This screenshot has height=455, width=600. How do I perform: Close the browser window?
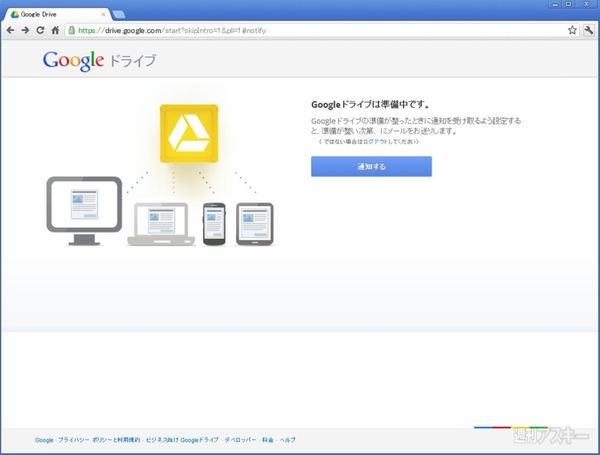586,4
